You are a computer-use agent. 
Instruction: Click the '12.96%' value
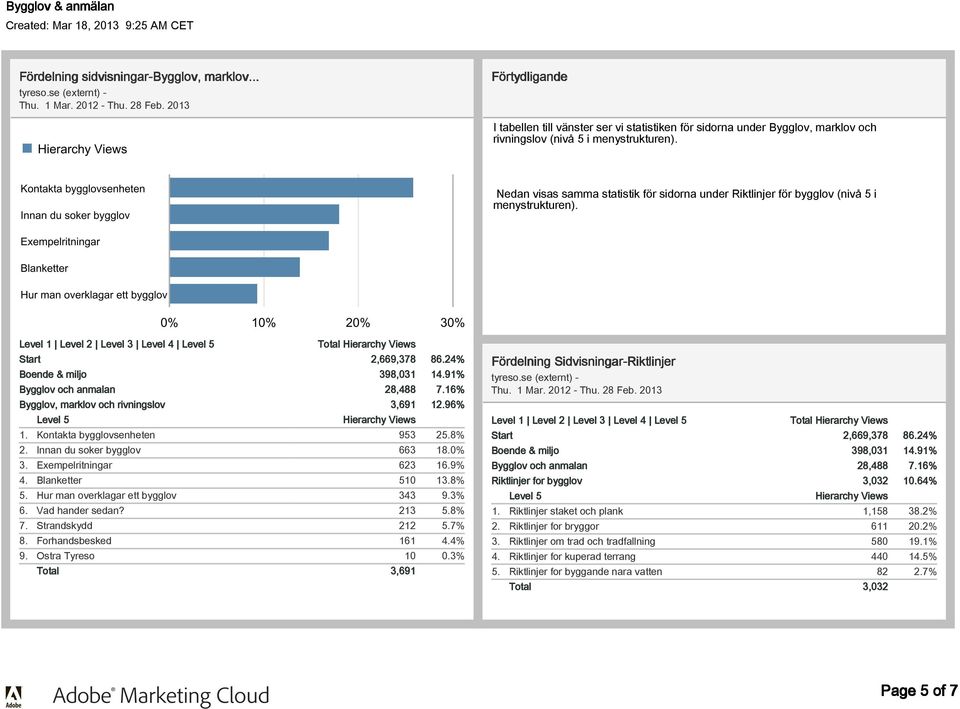(448, 405)
